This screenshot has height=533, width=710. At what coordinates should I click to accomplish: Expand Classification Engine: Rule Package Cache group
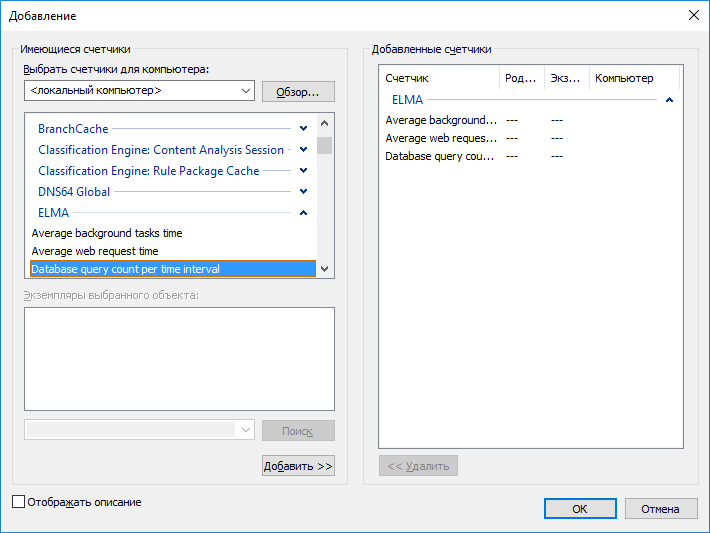click(303, 171)
